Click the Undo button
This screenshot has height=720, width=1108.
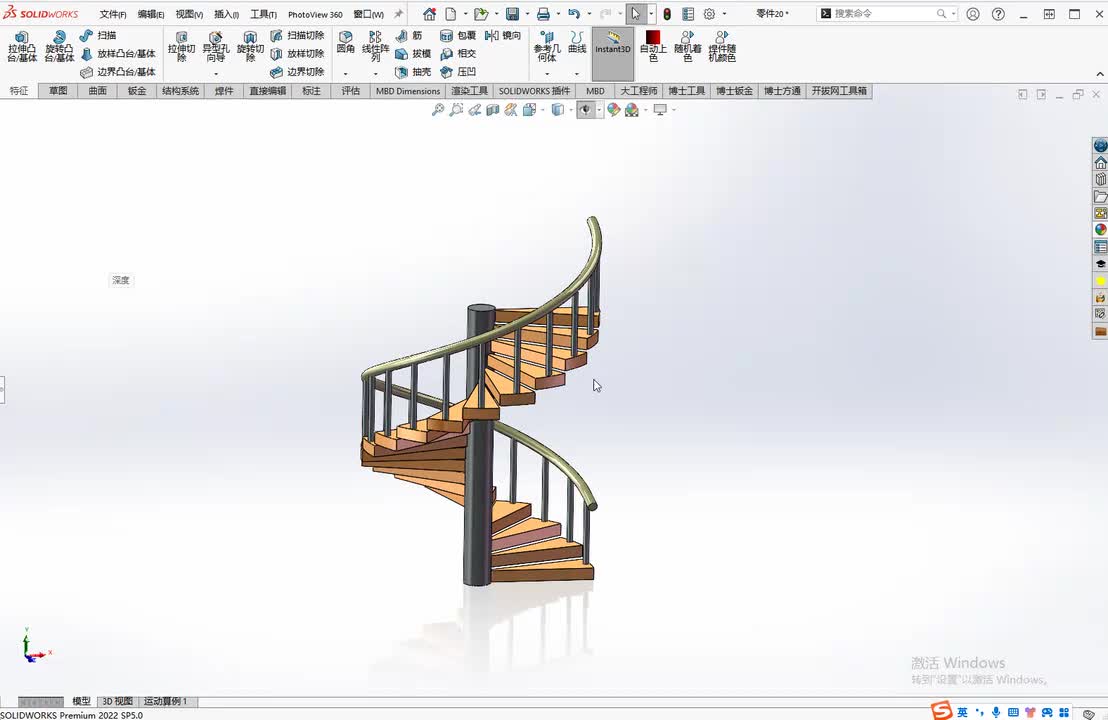point(574,14)
